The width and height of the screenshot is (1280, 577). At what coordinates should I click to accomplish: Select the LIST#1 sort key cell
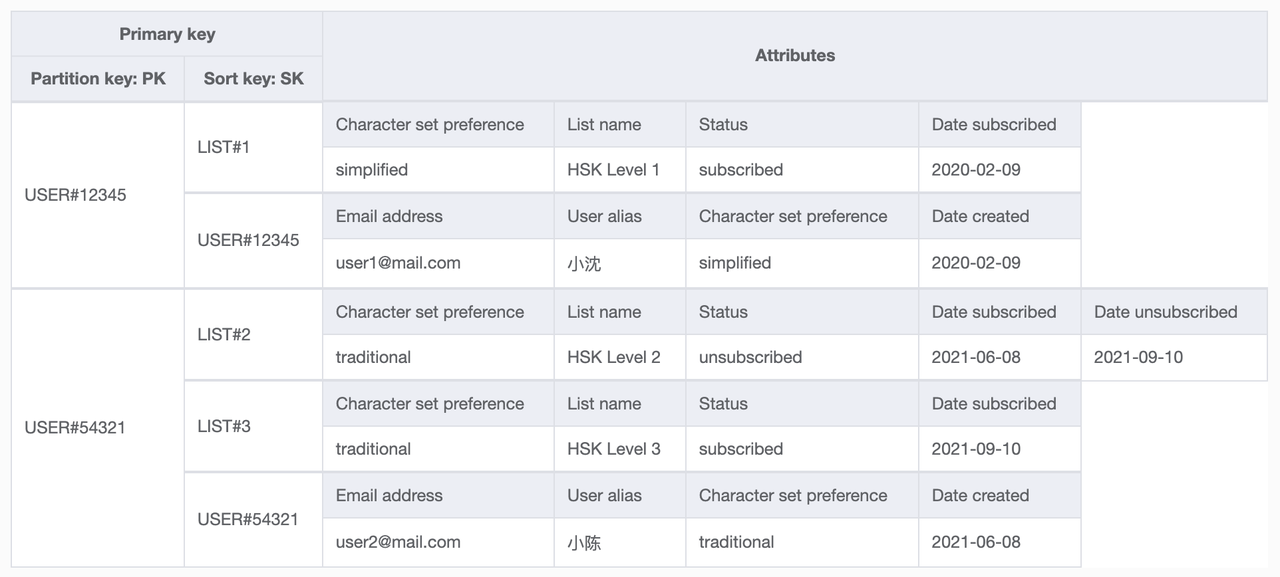click(224, 147)
